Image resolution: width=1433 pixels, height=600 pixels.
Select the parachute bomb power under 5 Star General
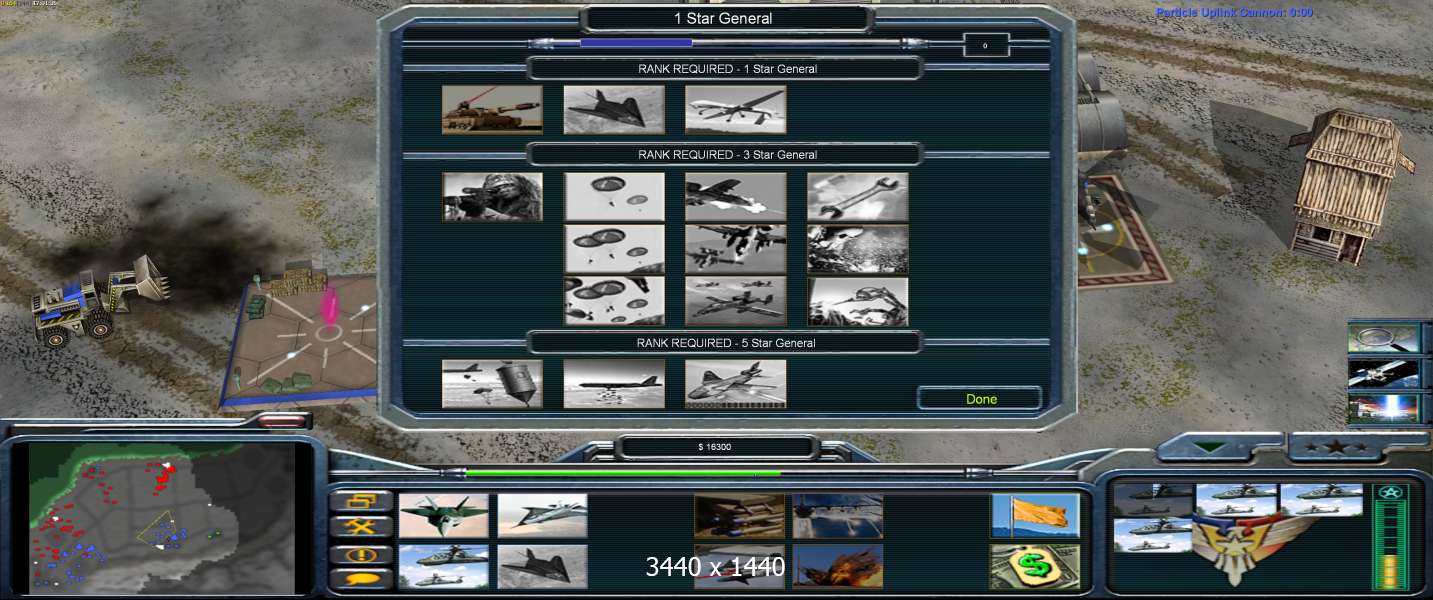[x=492, y=384]
